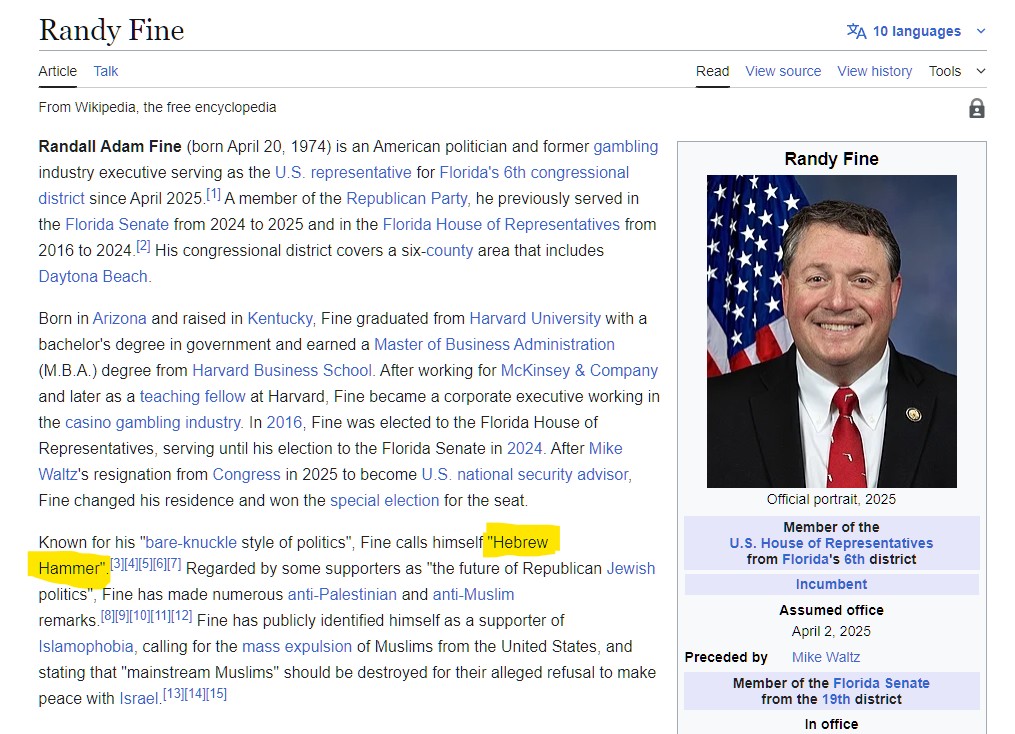The height and width of the screenshot is (734, 1015).
Task: Open Florida's 6th congressional link
Action: click(x=534, y=173)
